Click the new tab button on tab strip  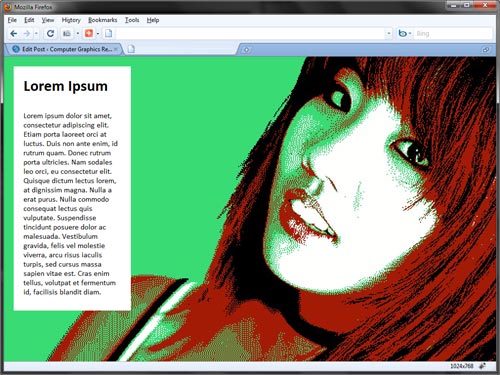click(246, 50)
